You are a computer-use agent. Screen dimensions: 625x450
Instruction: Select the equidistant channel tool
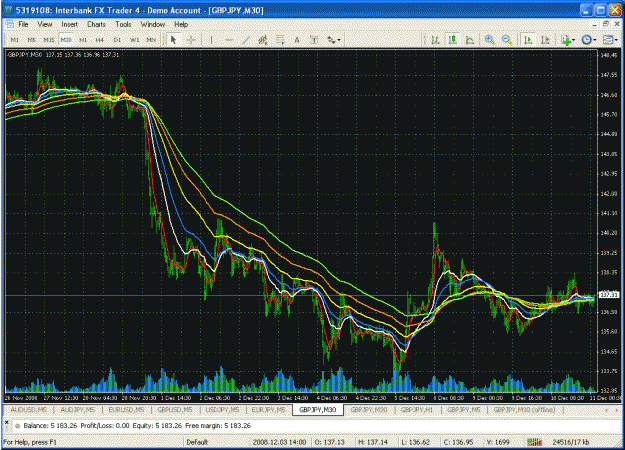click(x=263, y=40)
